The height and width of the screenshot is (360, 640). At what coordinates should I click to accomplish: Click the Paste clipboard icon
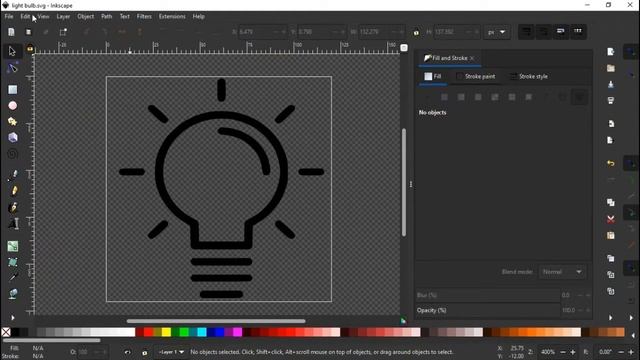pyautogui.click(x=611, y=236)
